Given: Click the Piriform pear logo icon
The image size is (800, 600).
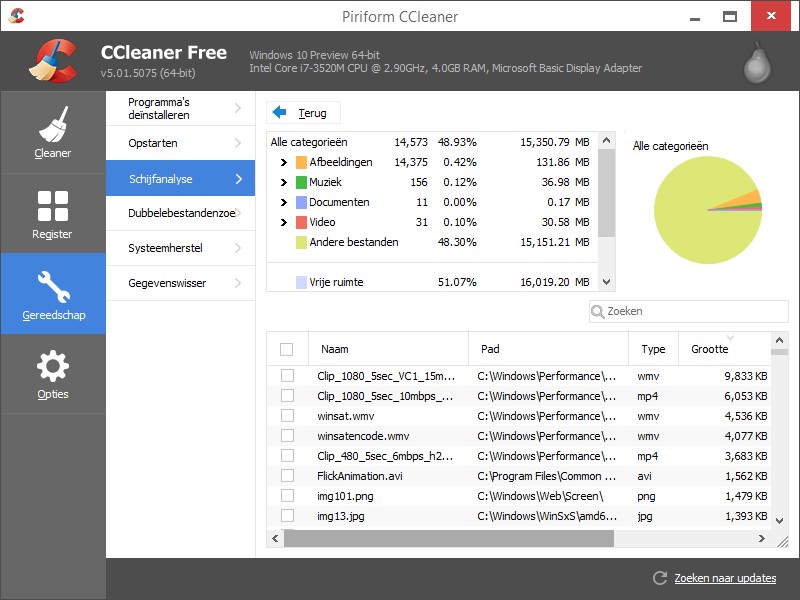Looking at the screenshot, I should point(757,63).
